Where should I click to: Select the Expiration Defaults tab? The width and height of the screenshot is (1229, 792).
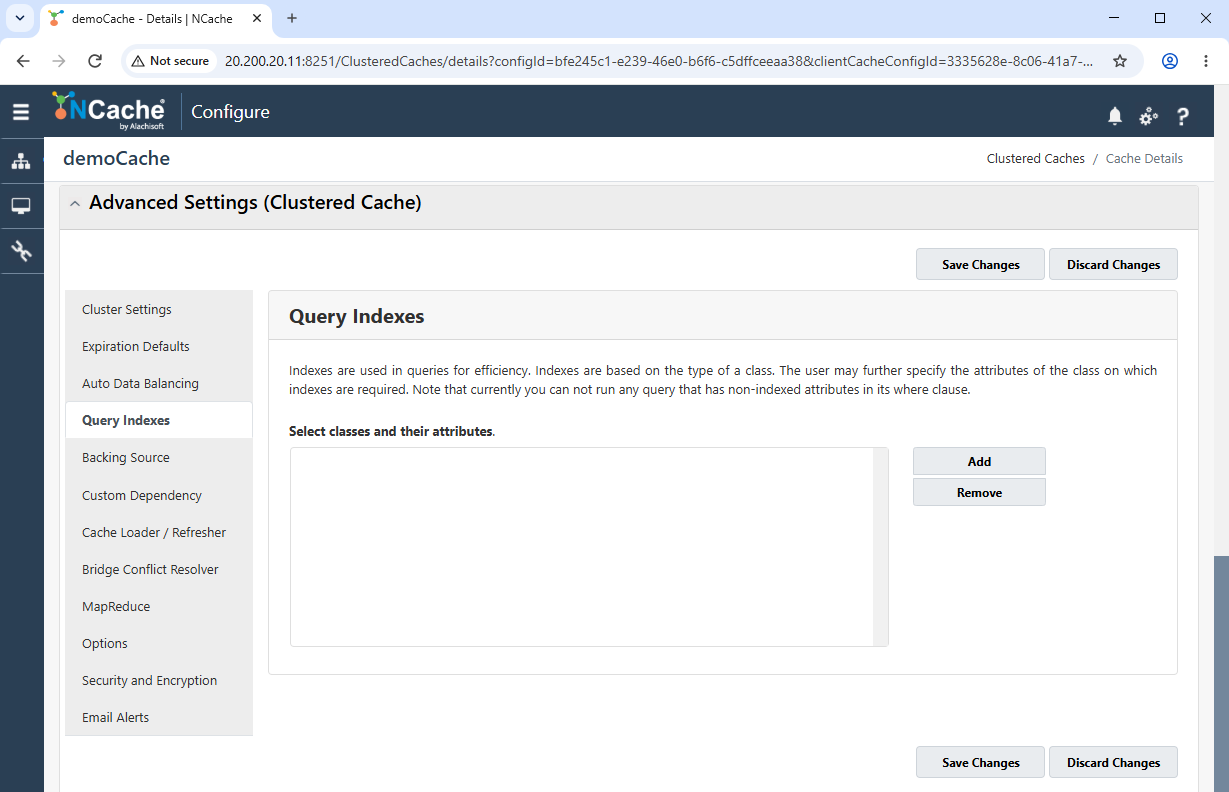click(159, 347)
